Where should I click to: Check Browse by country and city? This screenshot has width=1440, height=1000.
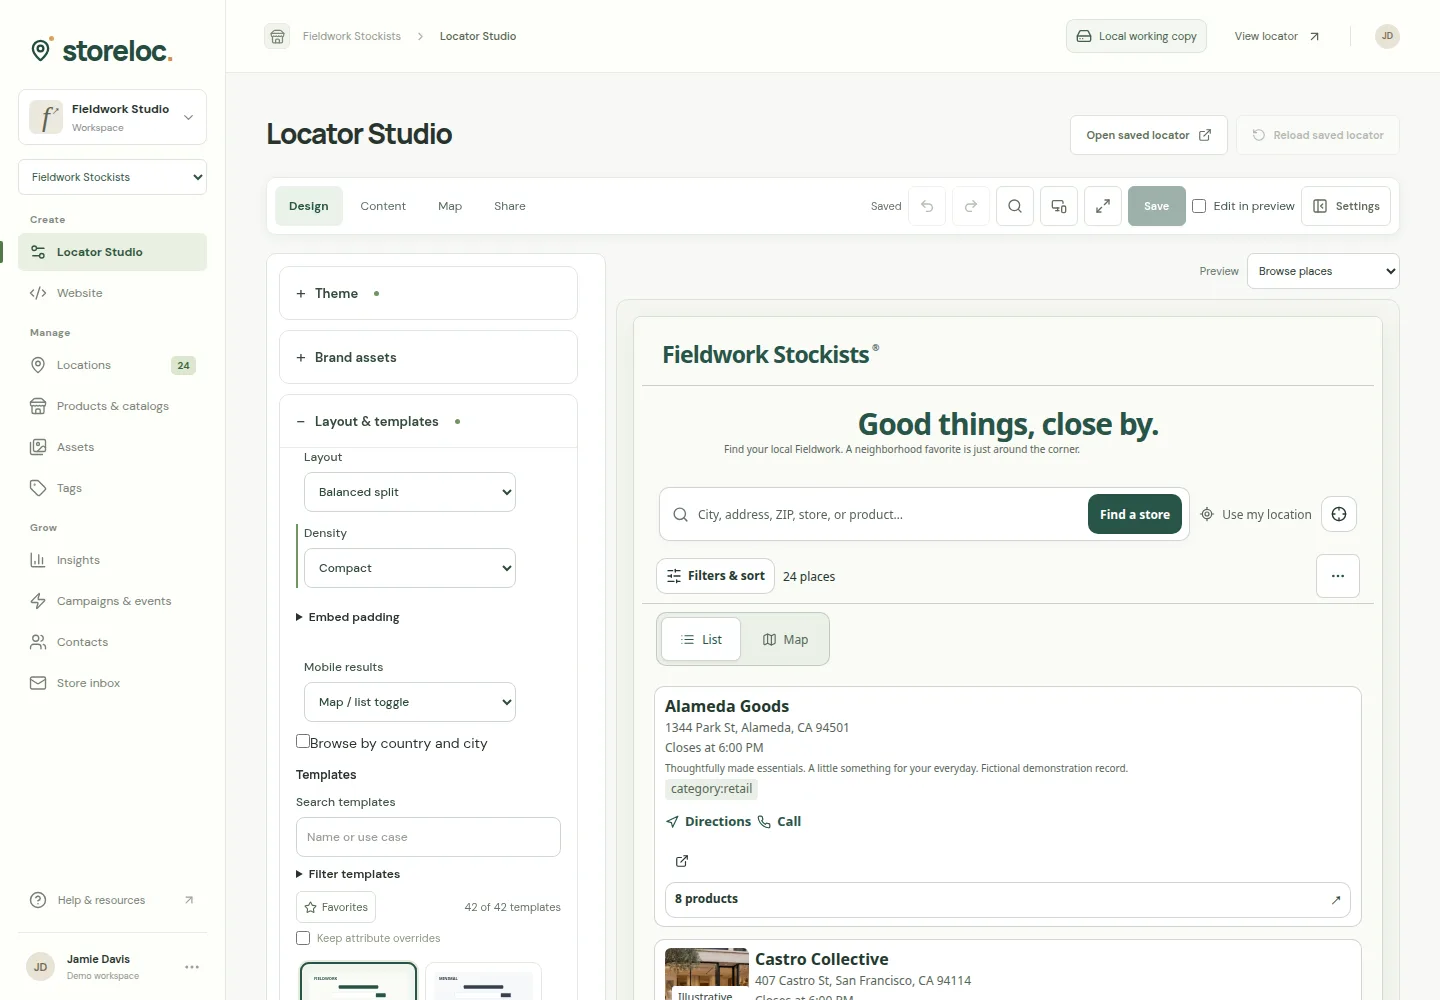tap(303, 741)
